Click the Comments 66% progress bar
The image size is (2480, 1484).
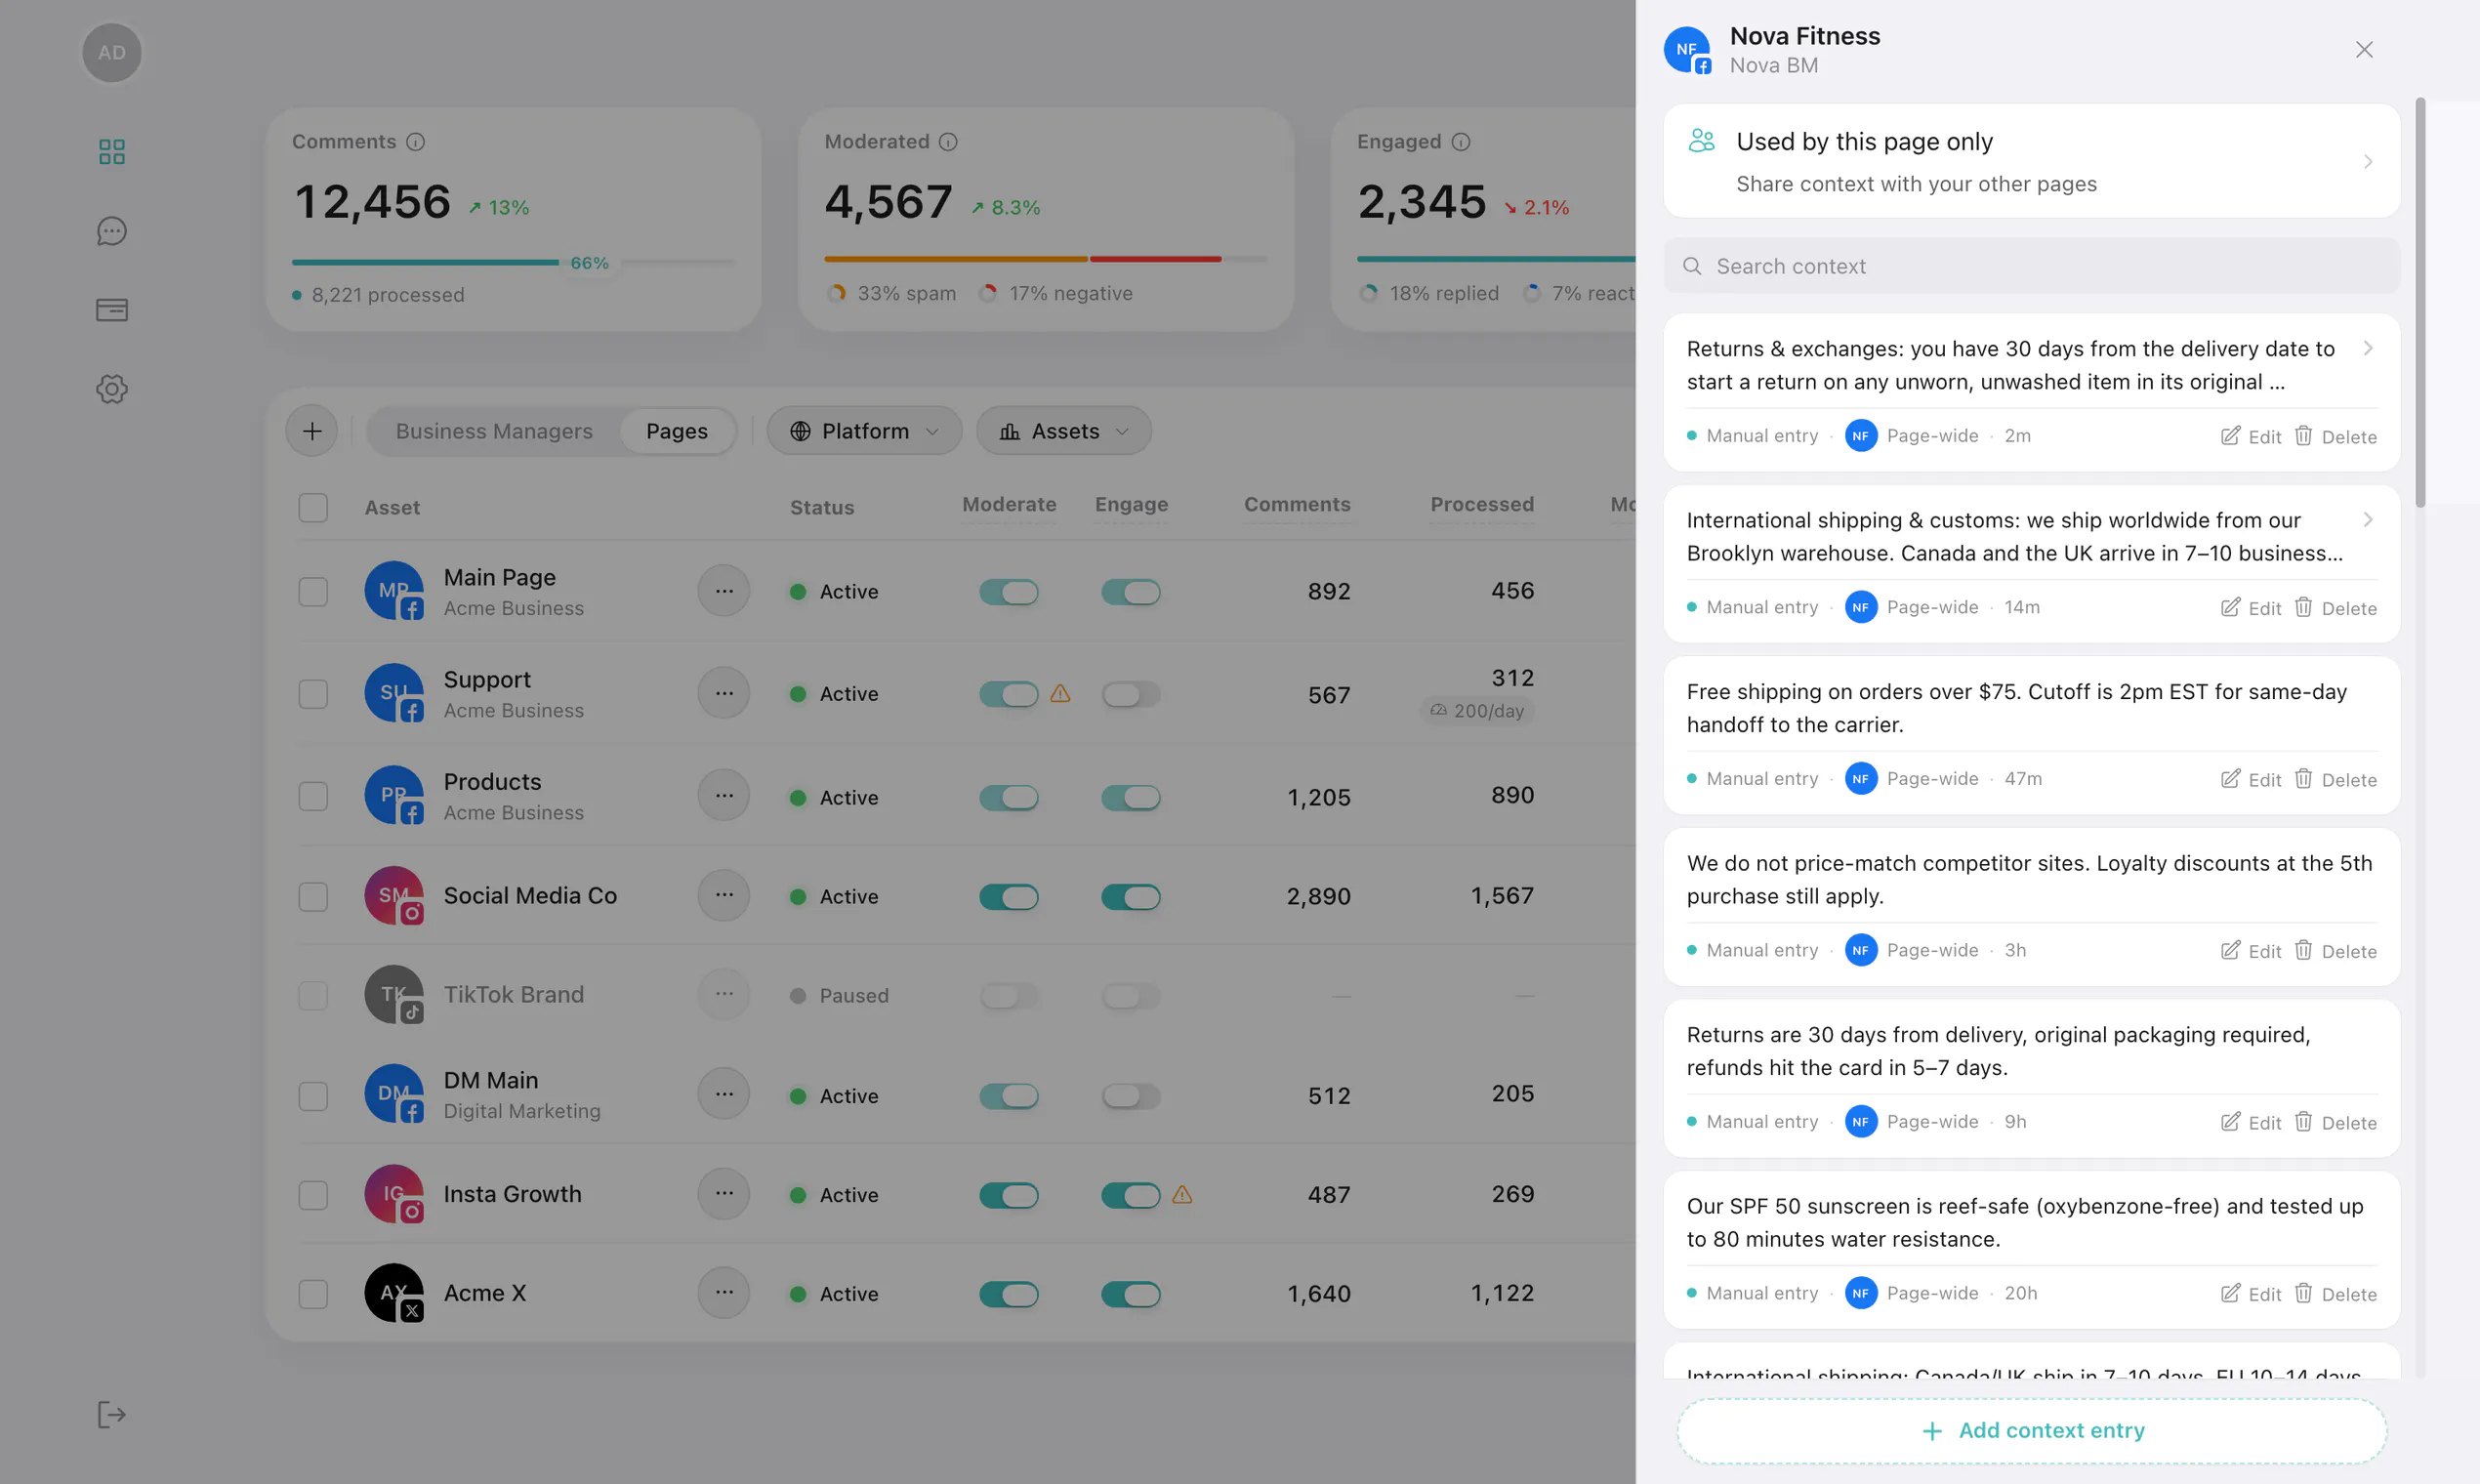tap(513, 262)
